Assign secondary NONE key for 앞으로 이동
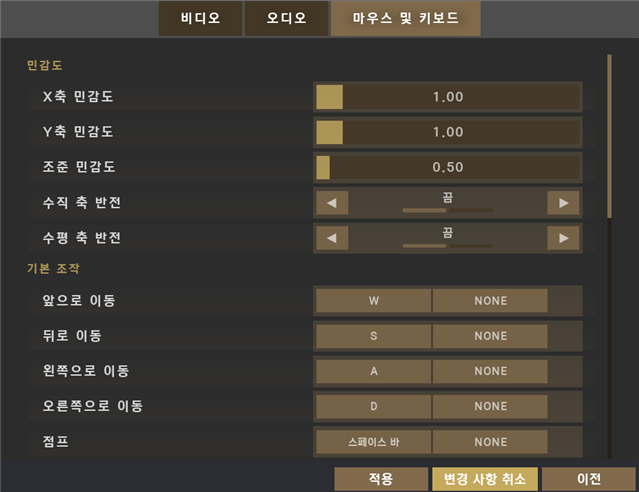Image resolution: width=639 pixels, height=492 pixels. click(x=490, y=301)
